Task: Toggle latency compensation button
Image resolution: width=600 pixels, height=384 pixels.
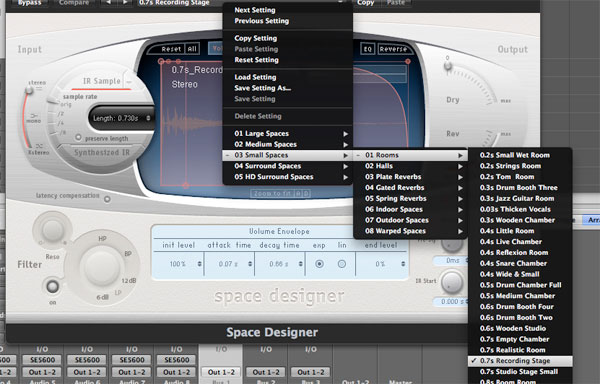Action: coord(107,199)
